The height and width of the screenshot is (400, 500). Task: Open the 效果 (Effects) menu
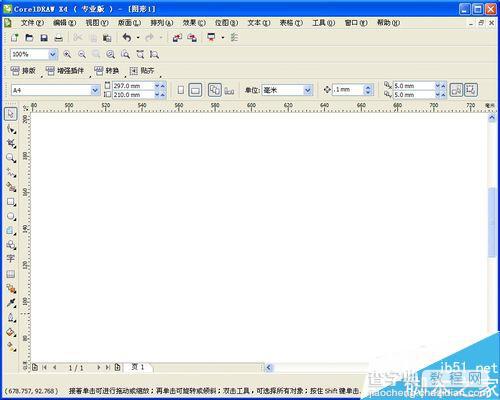[x=194, y=23]
